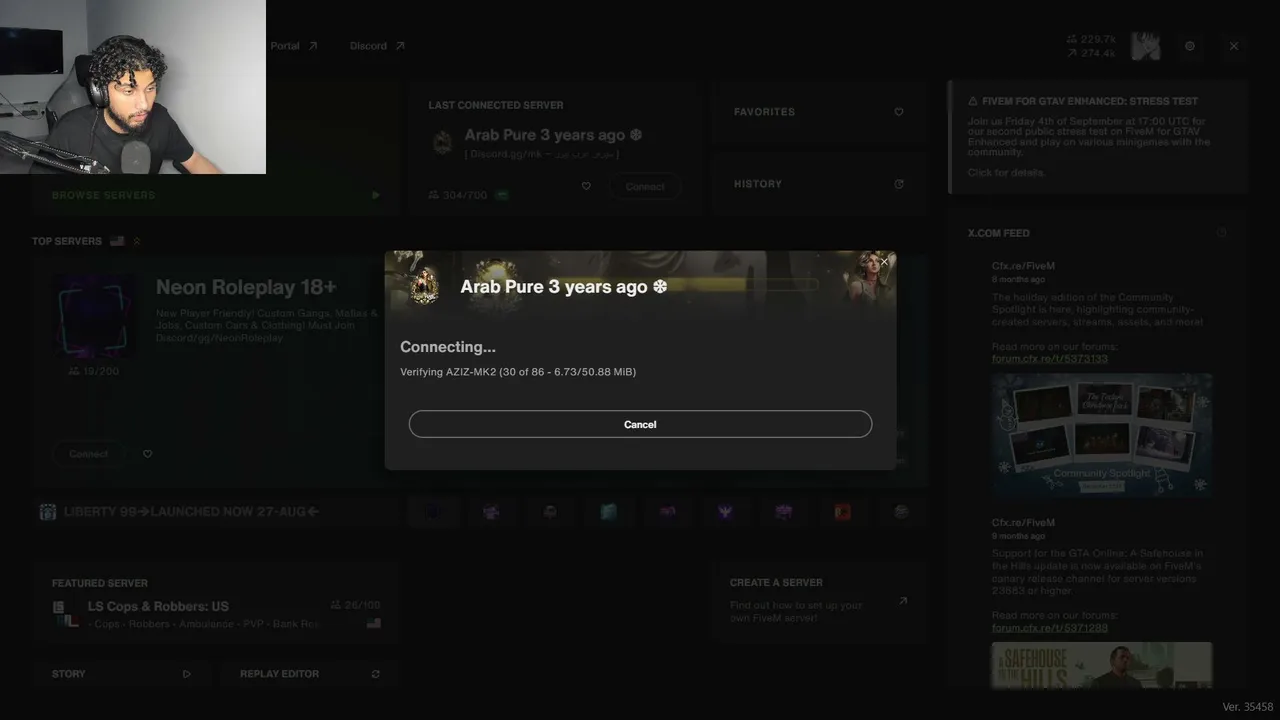Open forum.cfx.re/t/5373133 link
Screen dimensions: 1280x720
pyautogui.click(x=1050, y=359)
